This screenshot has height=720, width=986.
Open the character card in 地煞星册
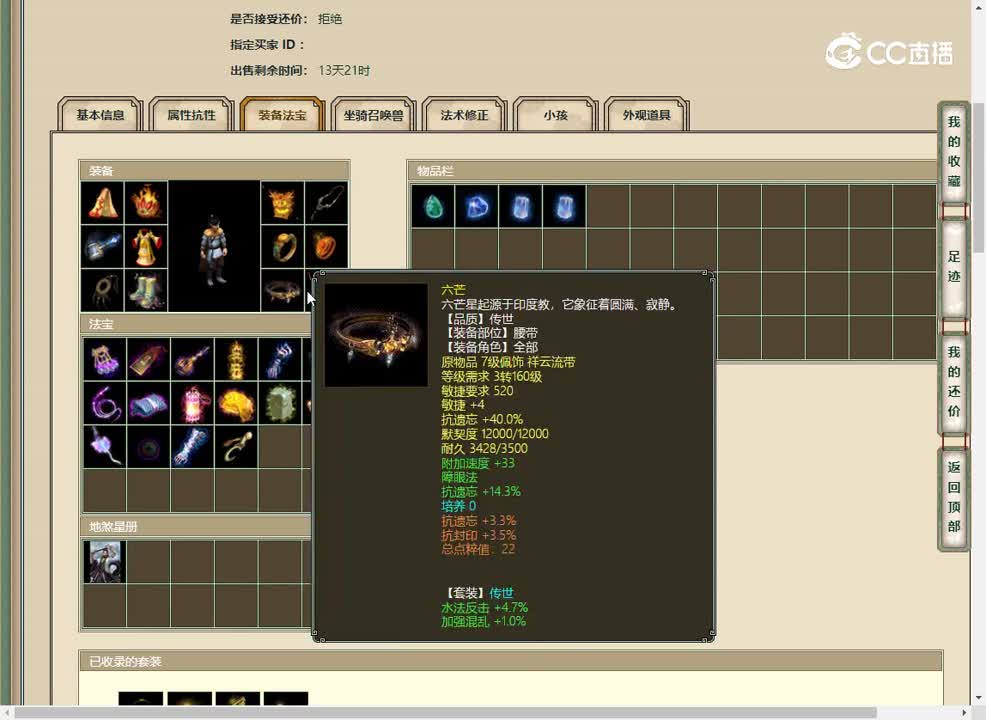point(104,561)
